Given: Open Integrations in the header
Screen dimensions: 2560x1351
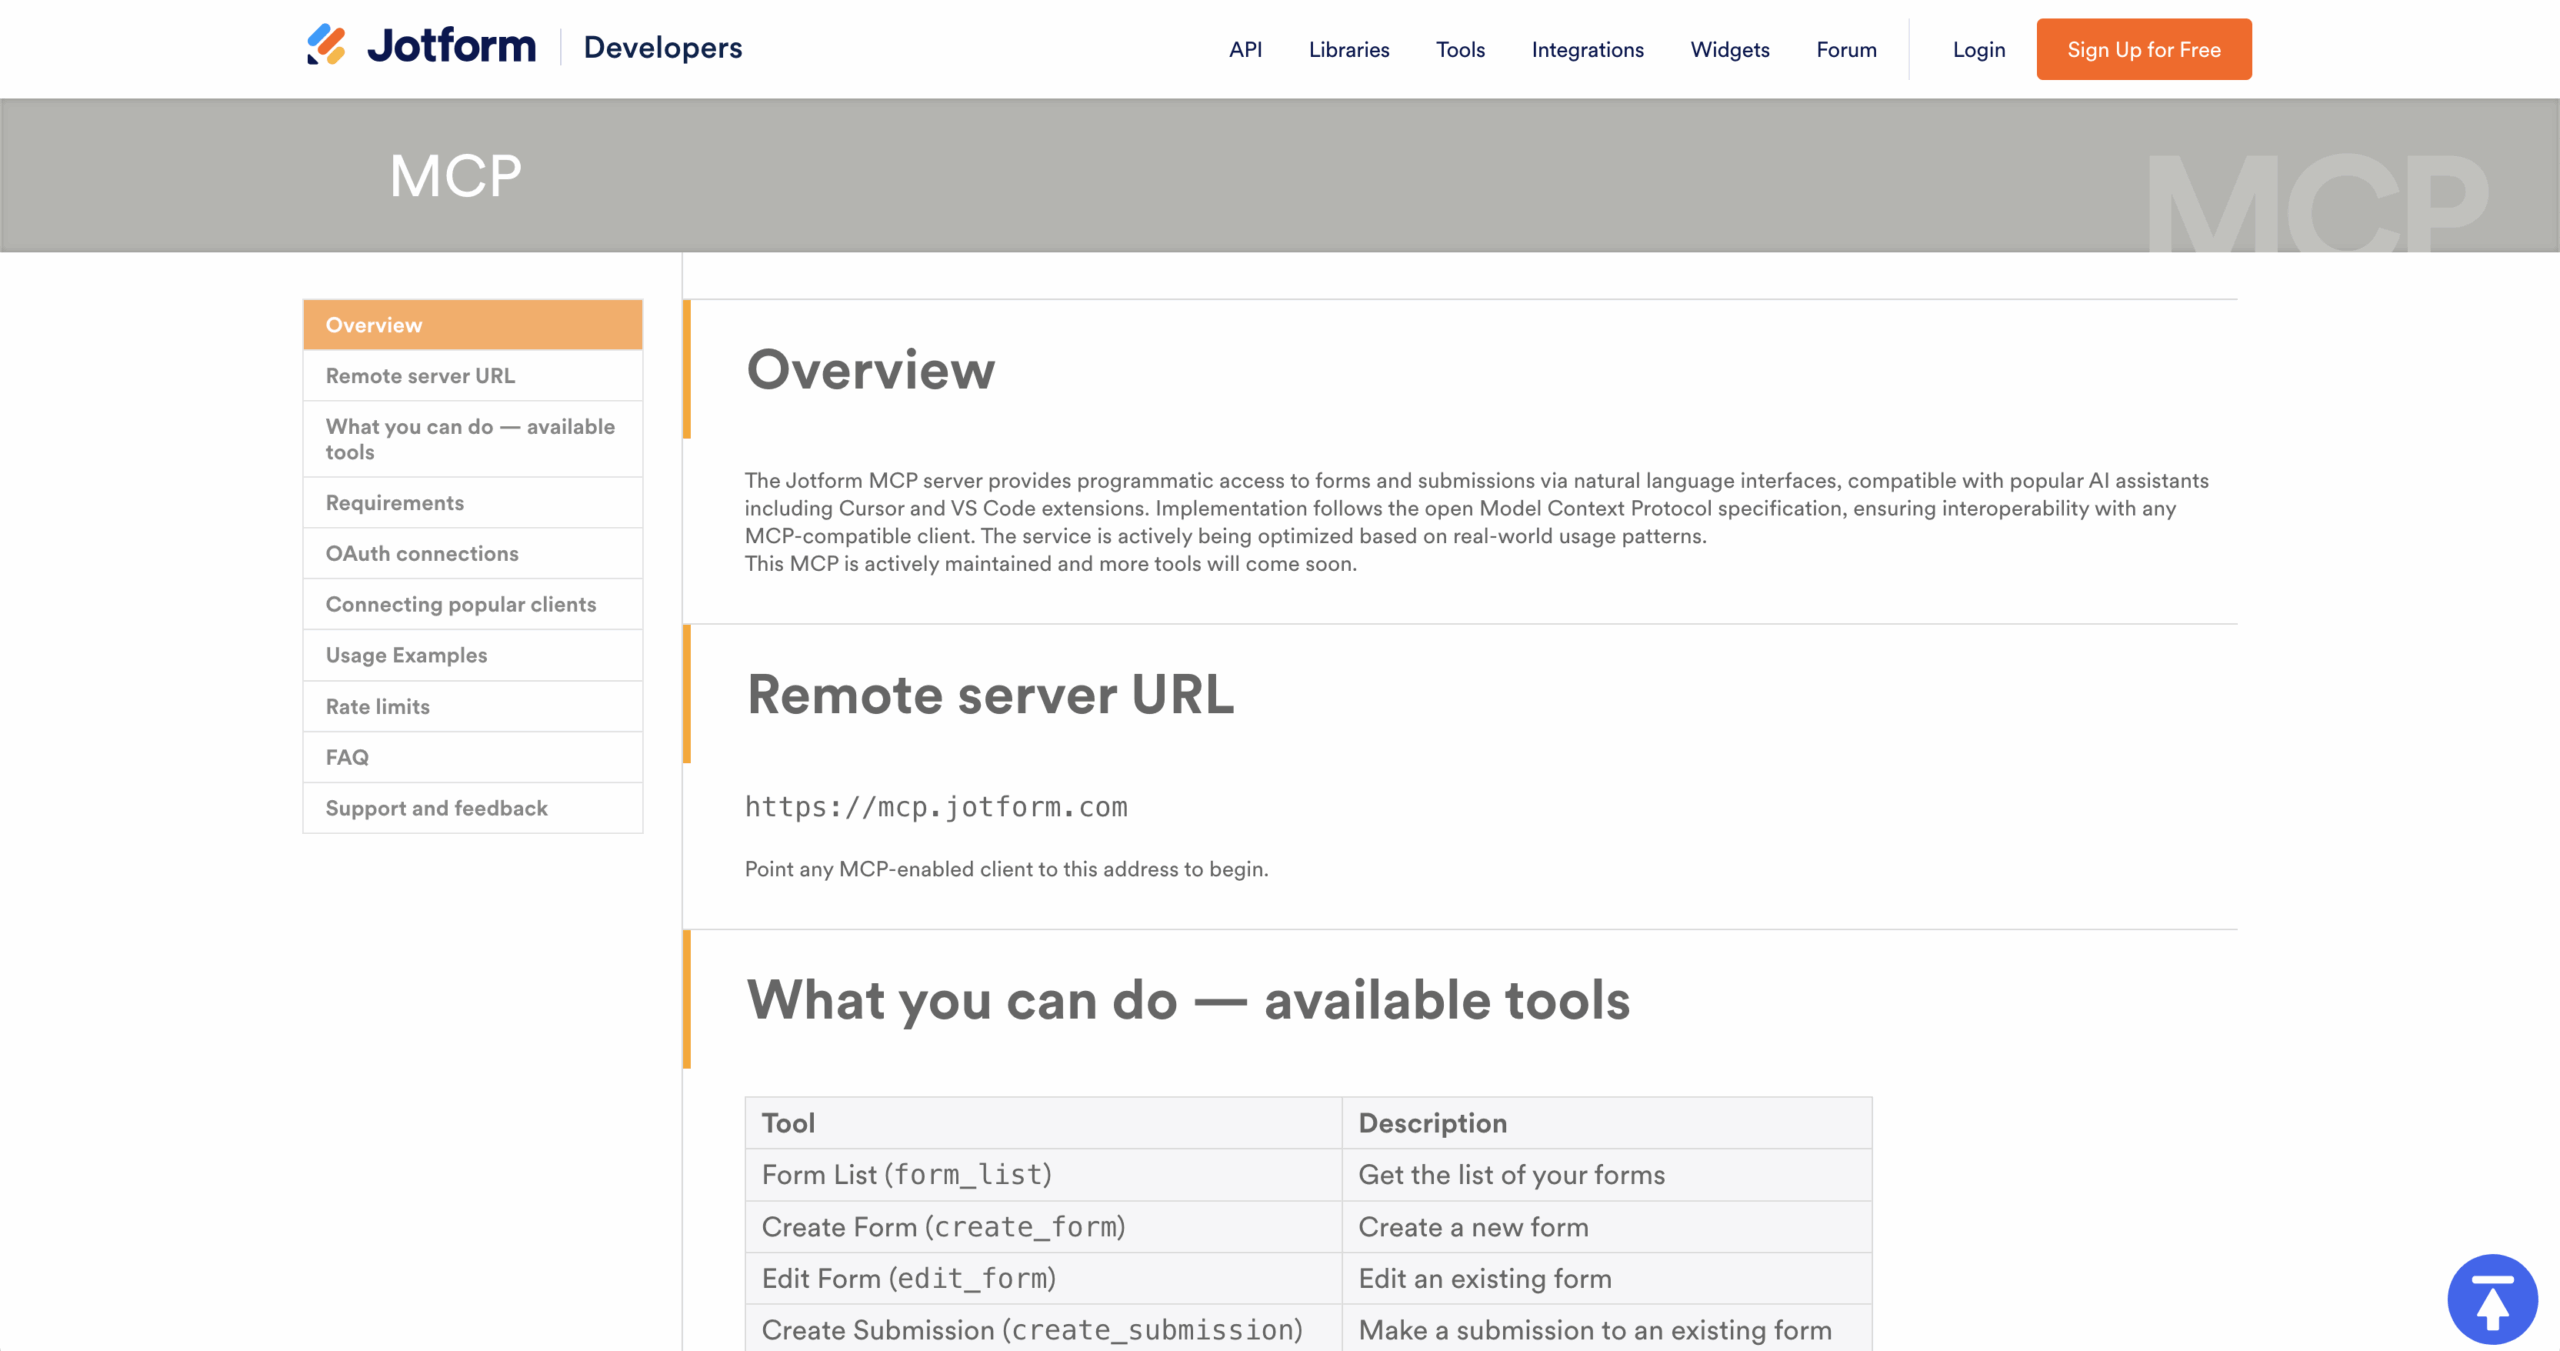Looking at the screenshot, I should pos(1587,50).
